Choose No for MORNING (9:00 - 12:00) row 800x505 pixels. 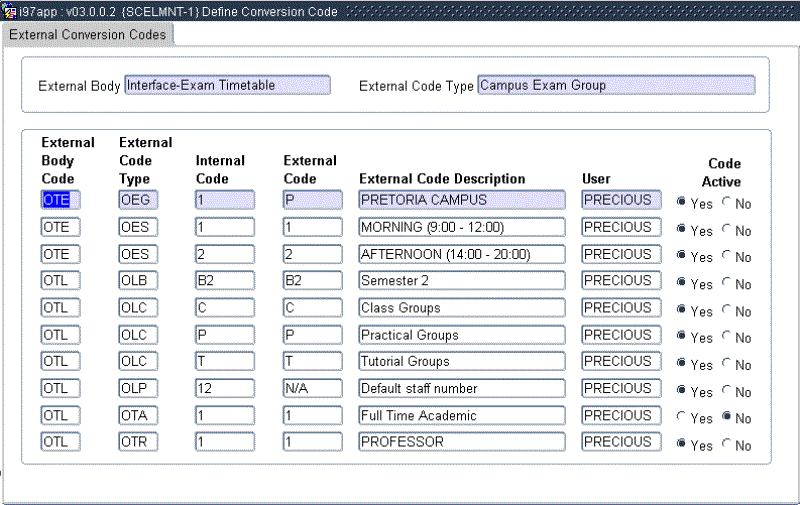[727, 230]
